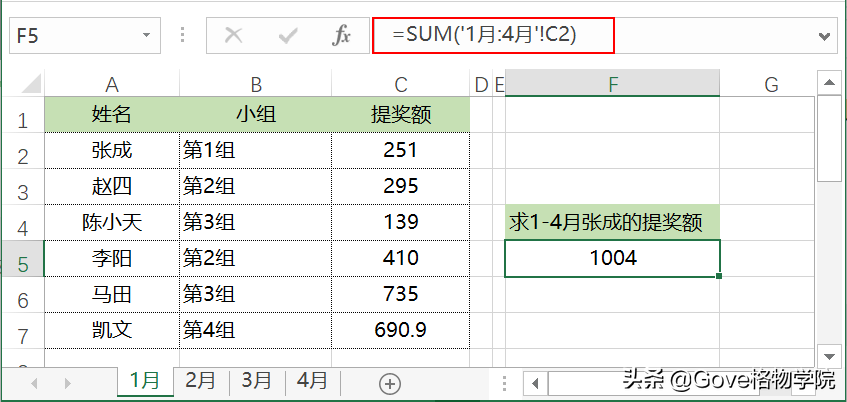This screenshot has width=847, height=402.
Task: Select row 5 header
Action: tap(22, 260)
